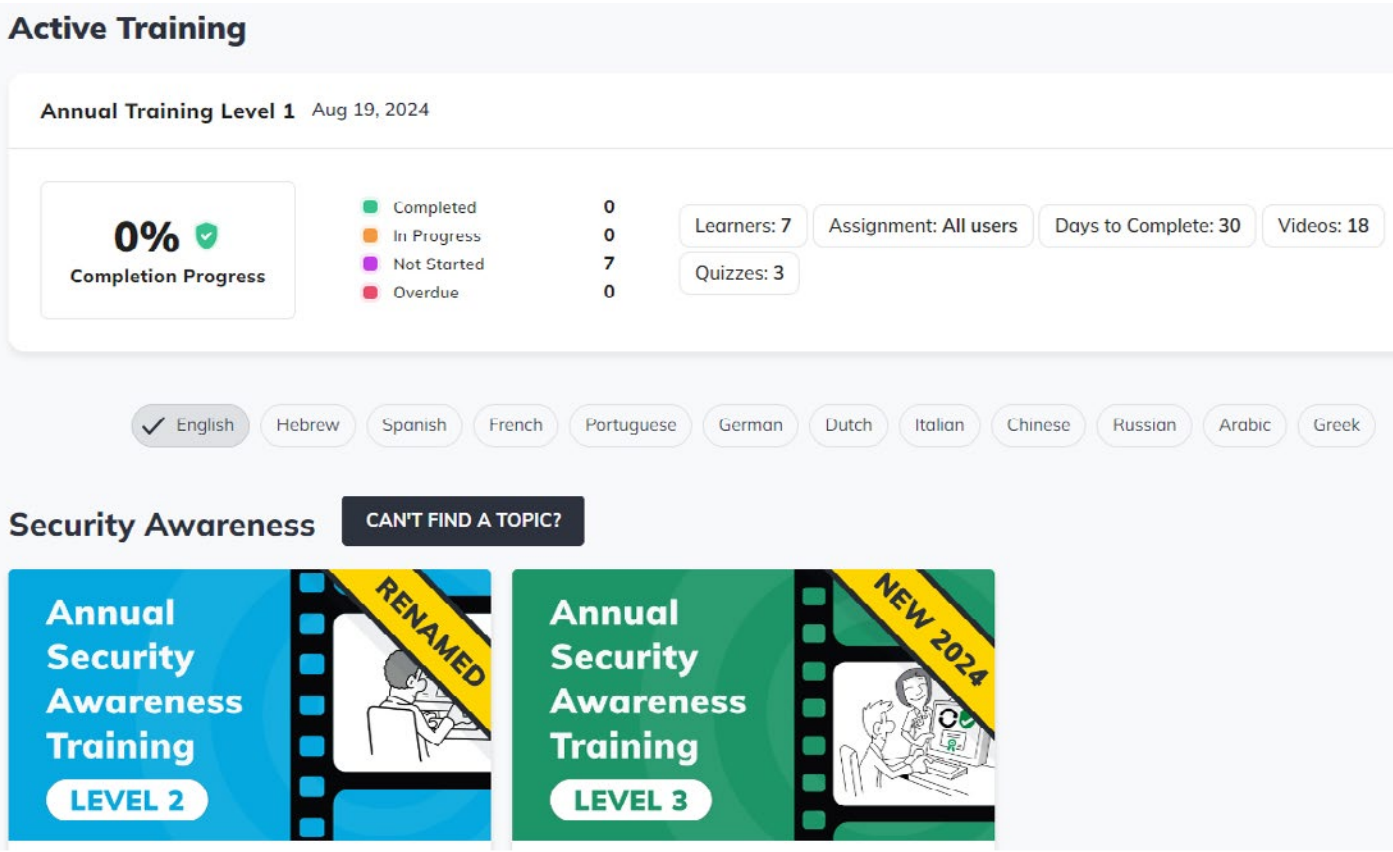Switch language to Spanish
The height and width of the screenshot is (852, 1393).
pos(414,425)
